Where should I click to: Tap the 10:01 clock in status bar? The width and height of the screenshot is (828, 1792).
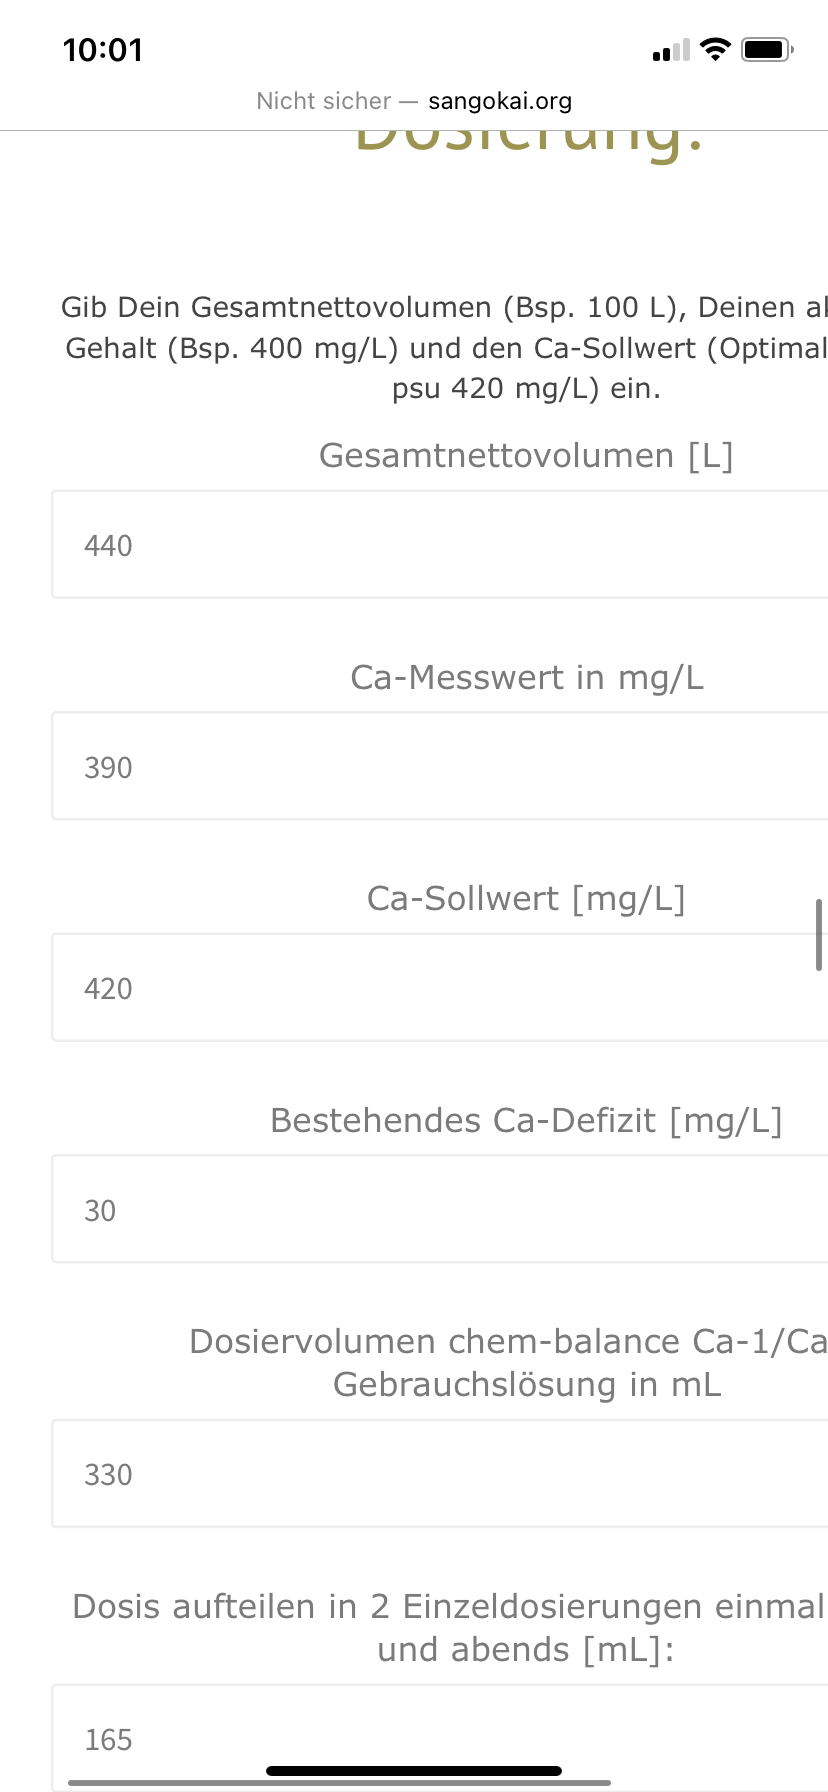click(x=103, y=50)
